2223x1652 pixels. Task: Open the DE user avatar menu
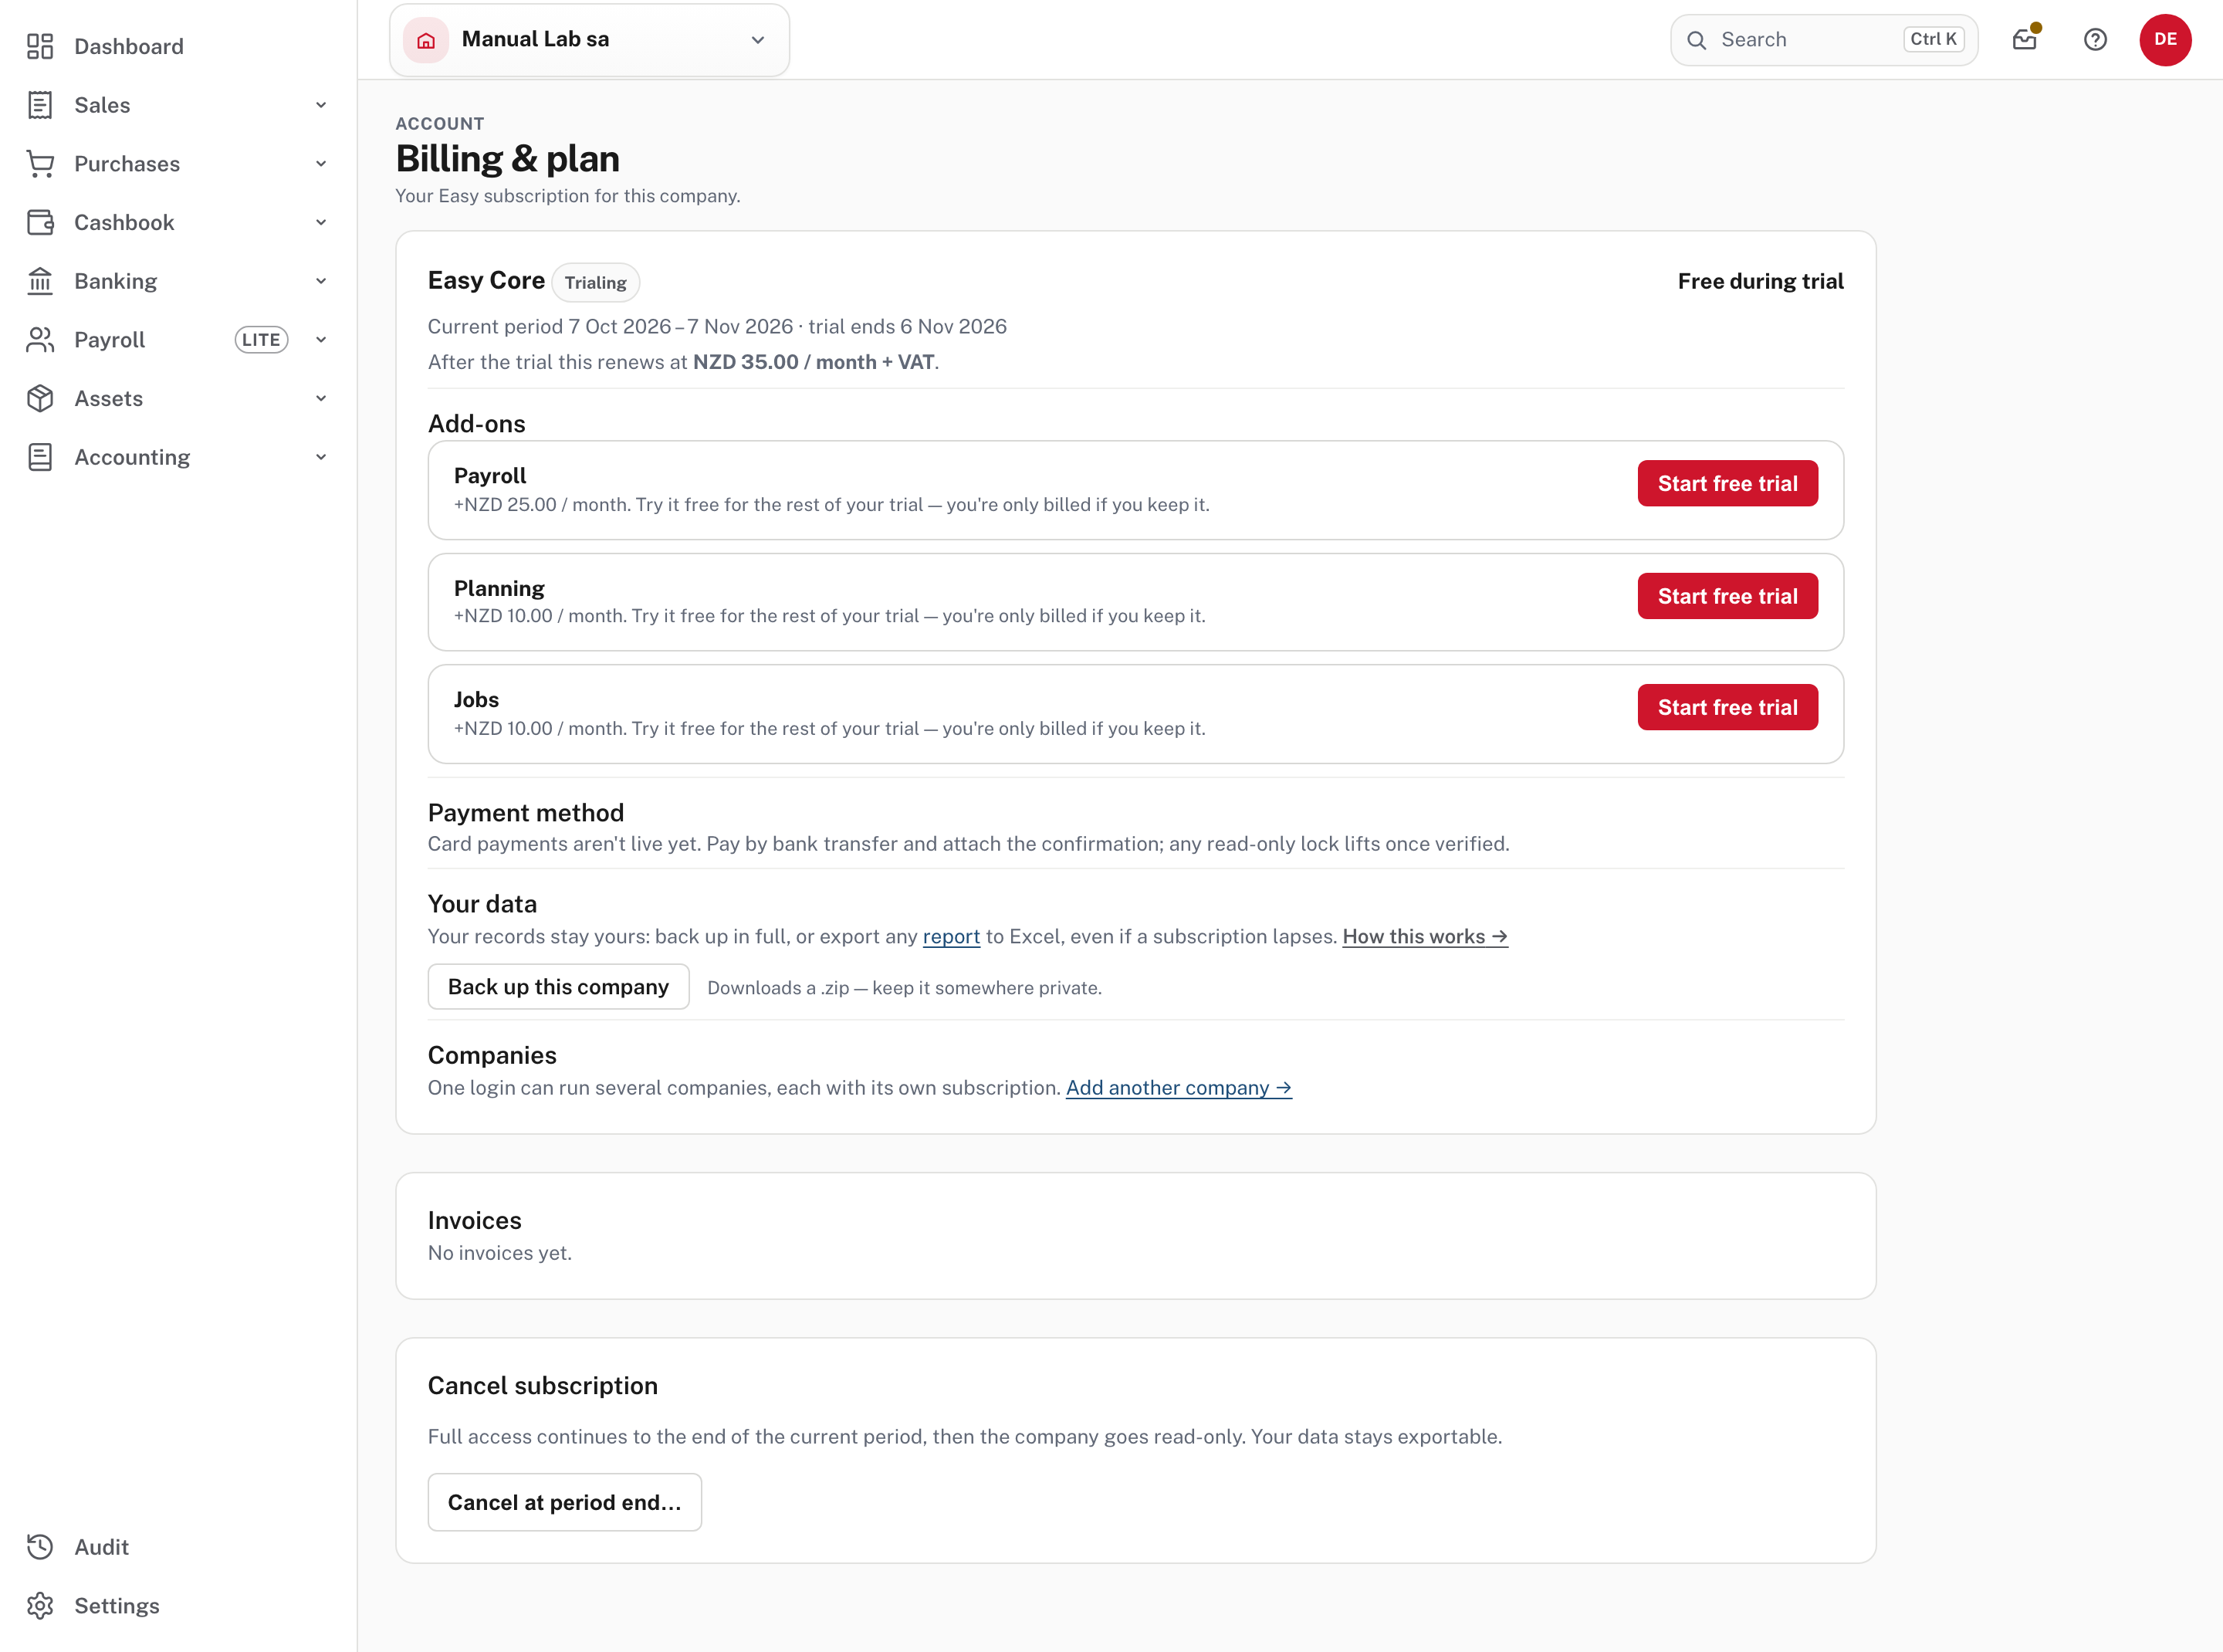[x=2165, y=39]
